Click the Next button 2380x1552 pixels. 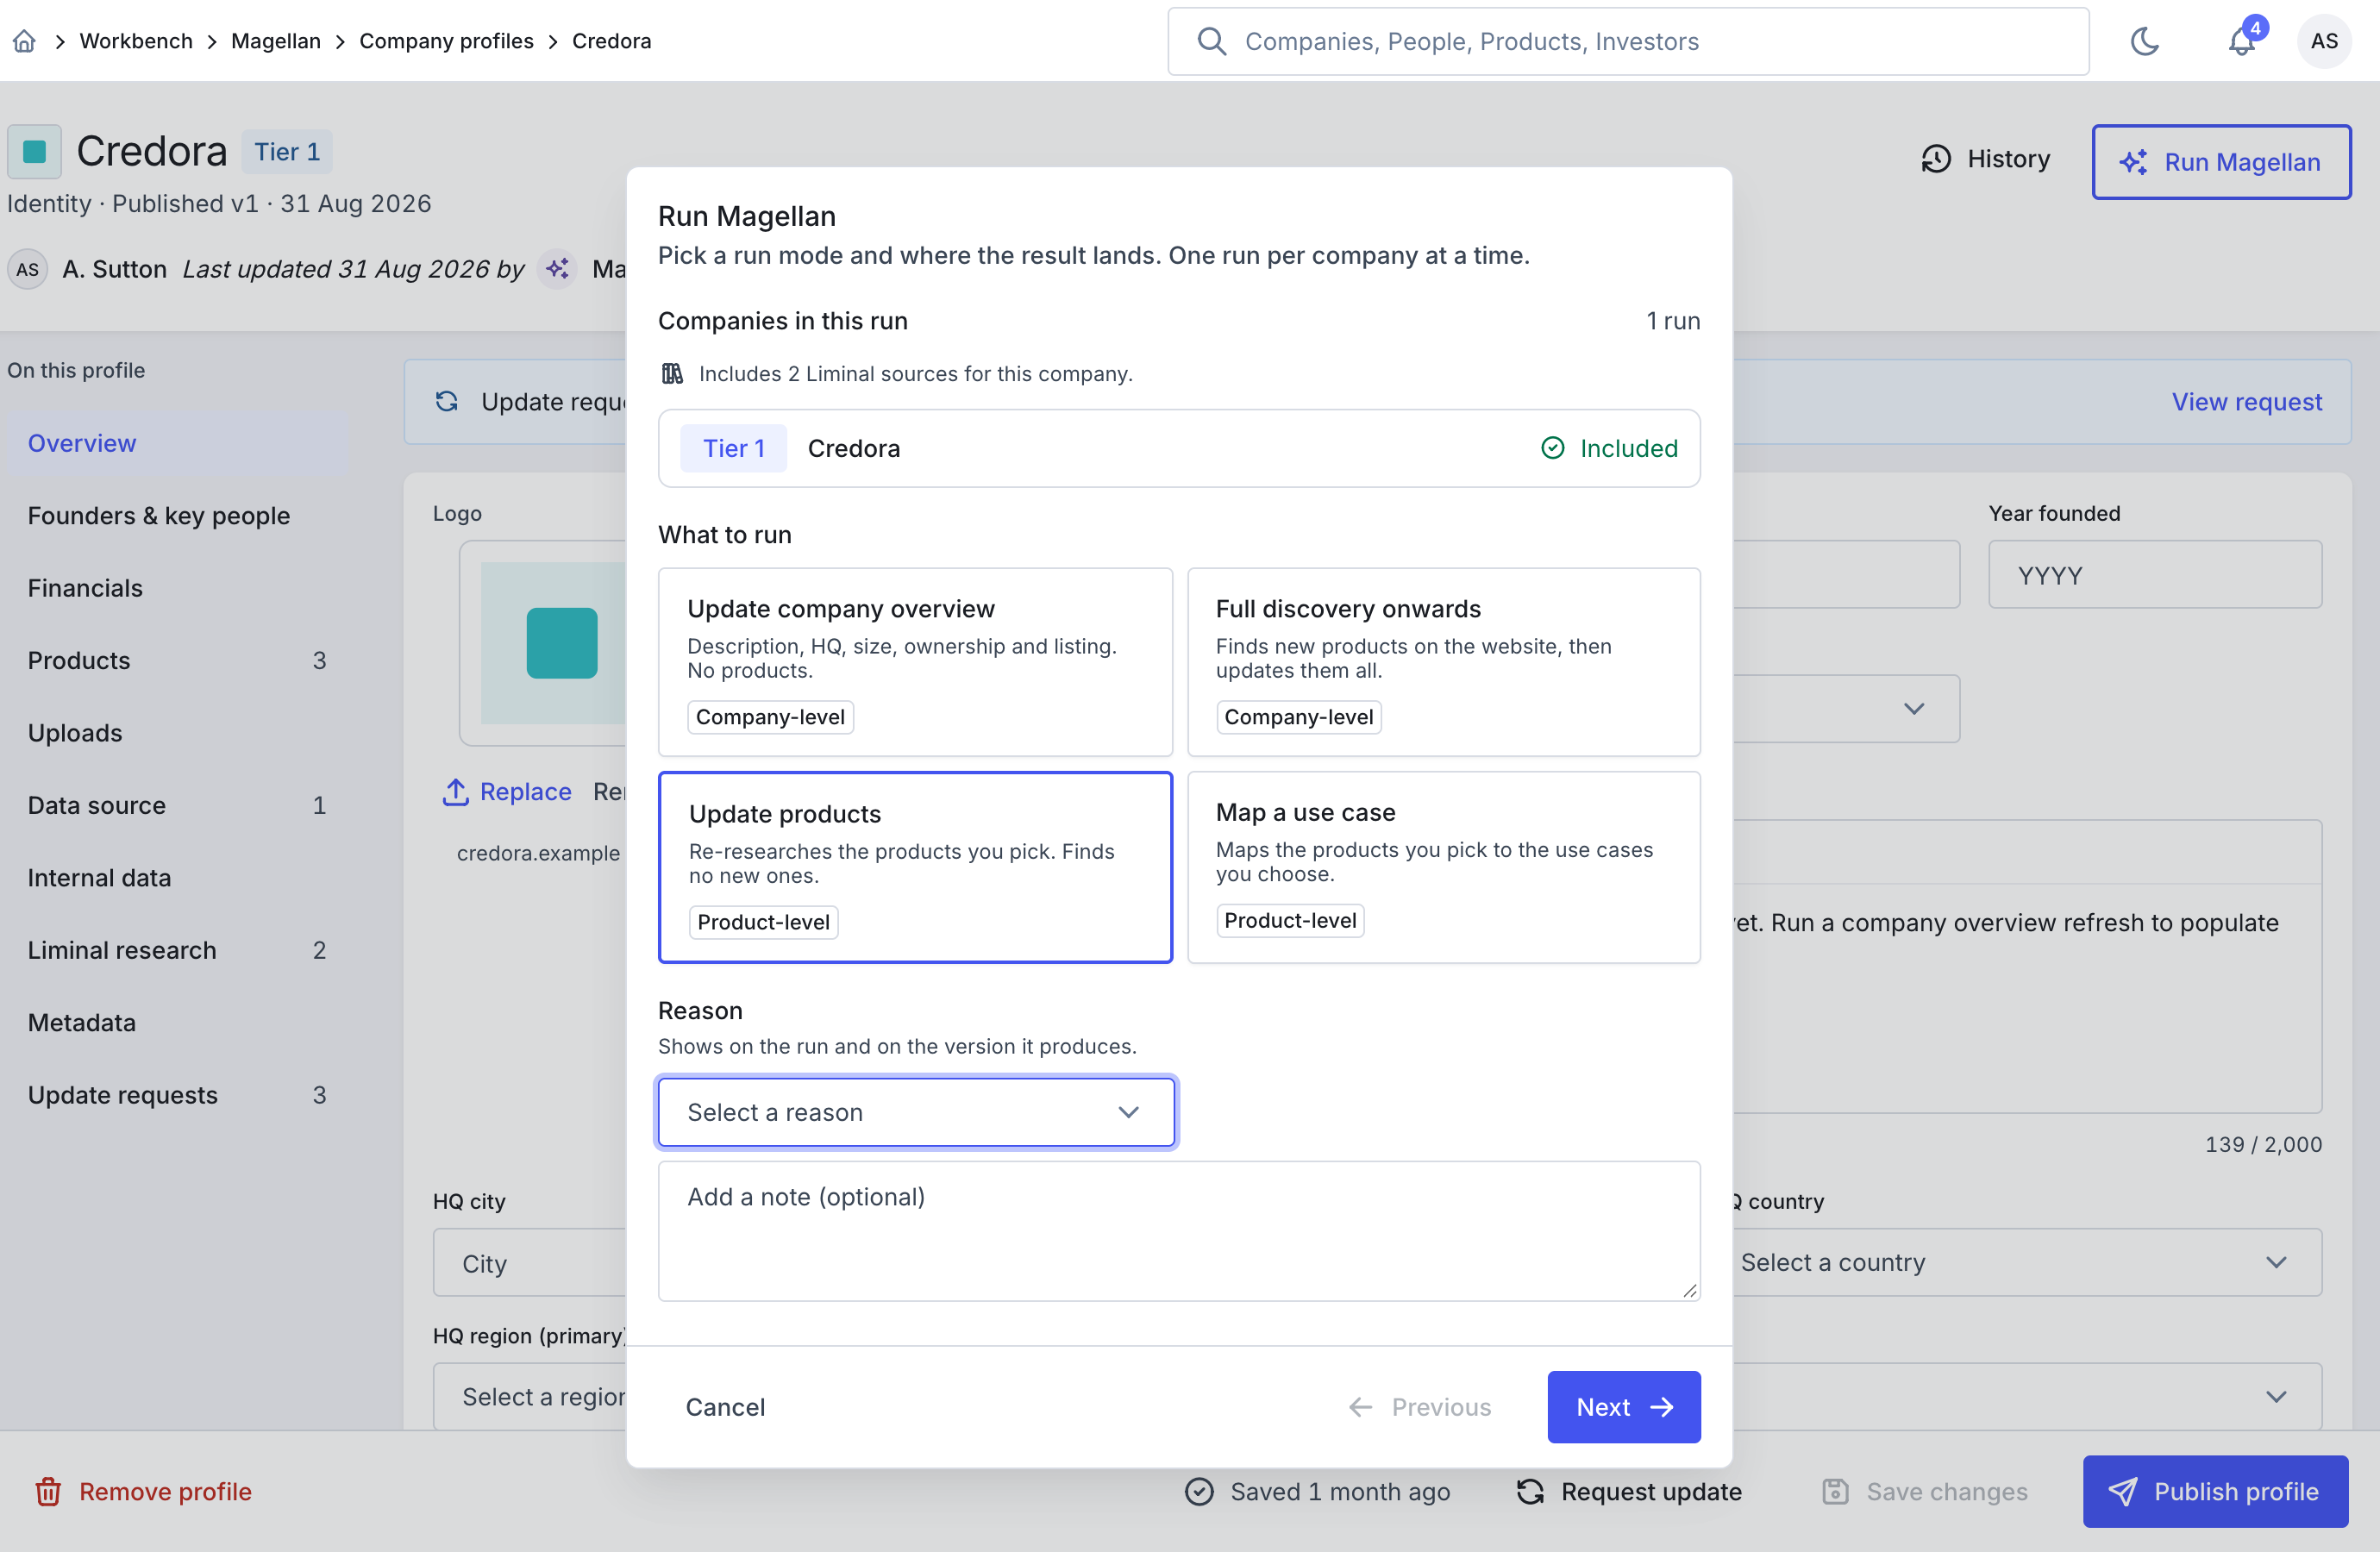[x=1623, y=1406]
